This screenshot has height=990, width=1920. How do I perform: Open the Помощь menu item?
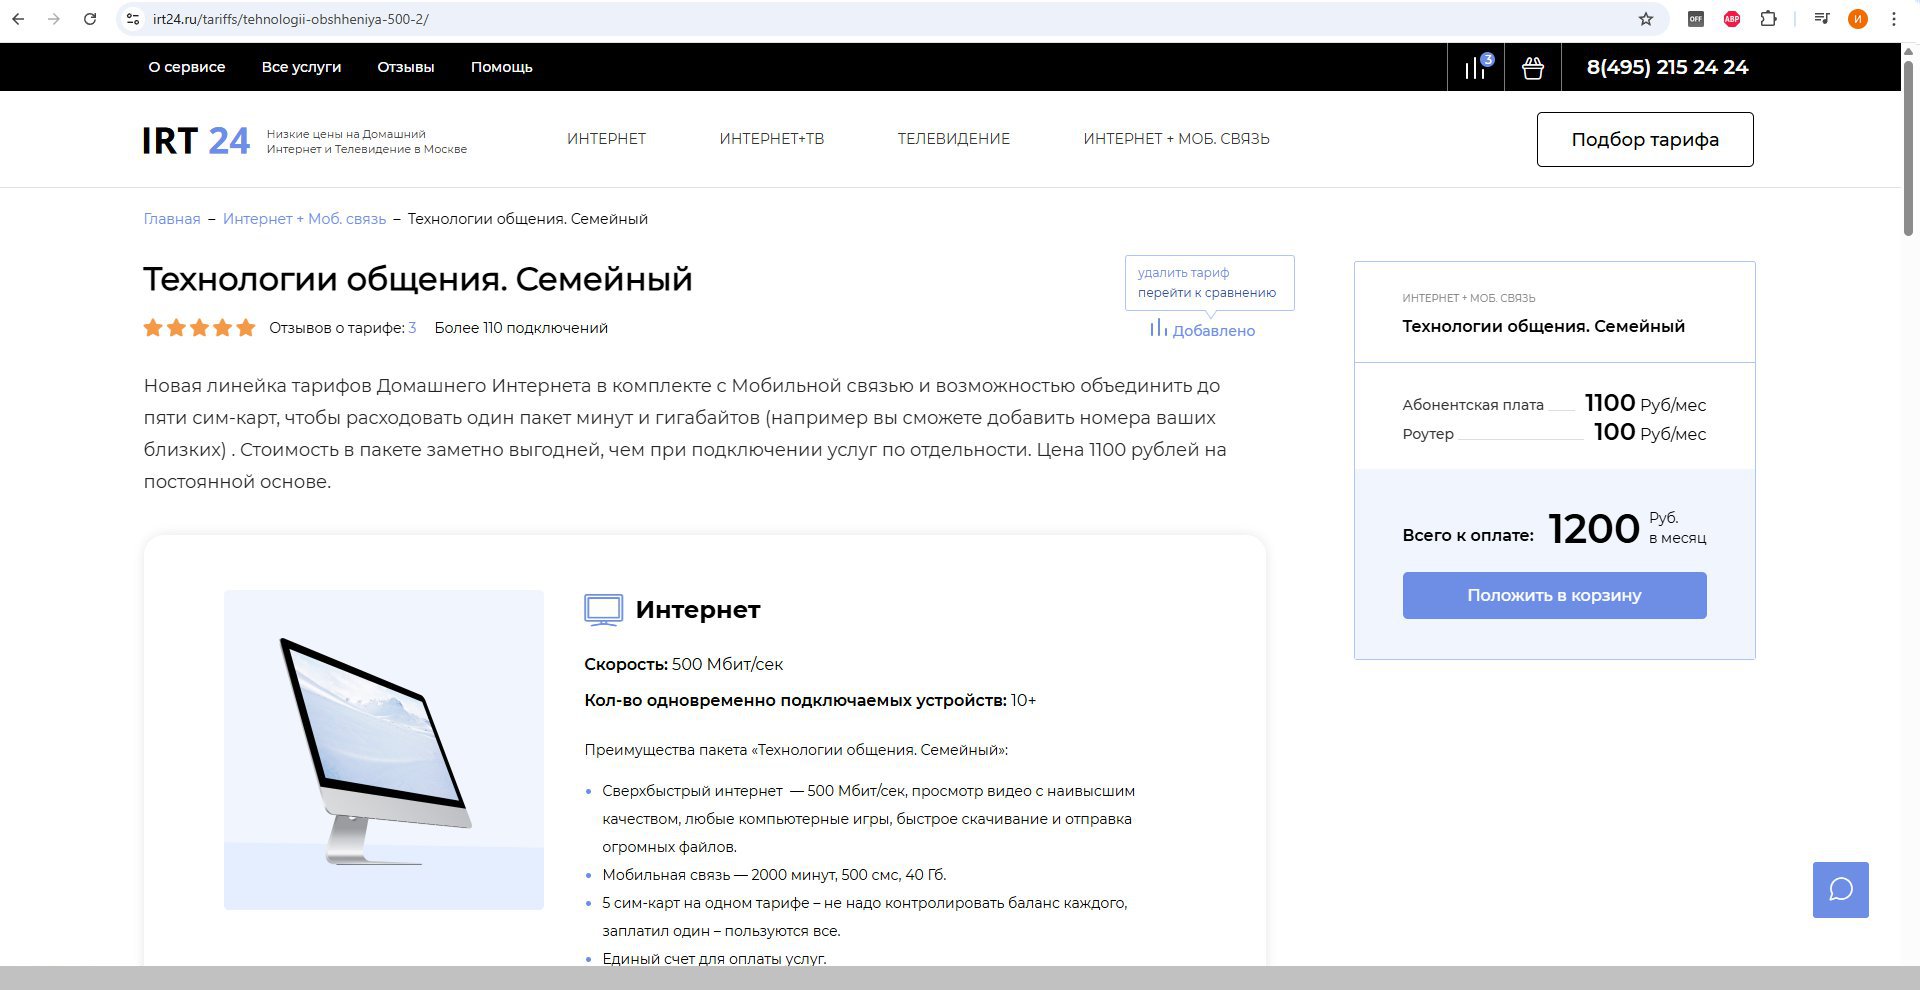[x=502, y=67]
